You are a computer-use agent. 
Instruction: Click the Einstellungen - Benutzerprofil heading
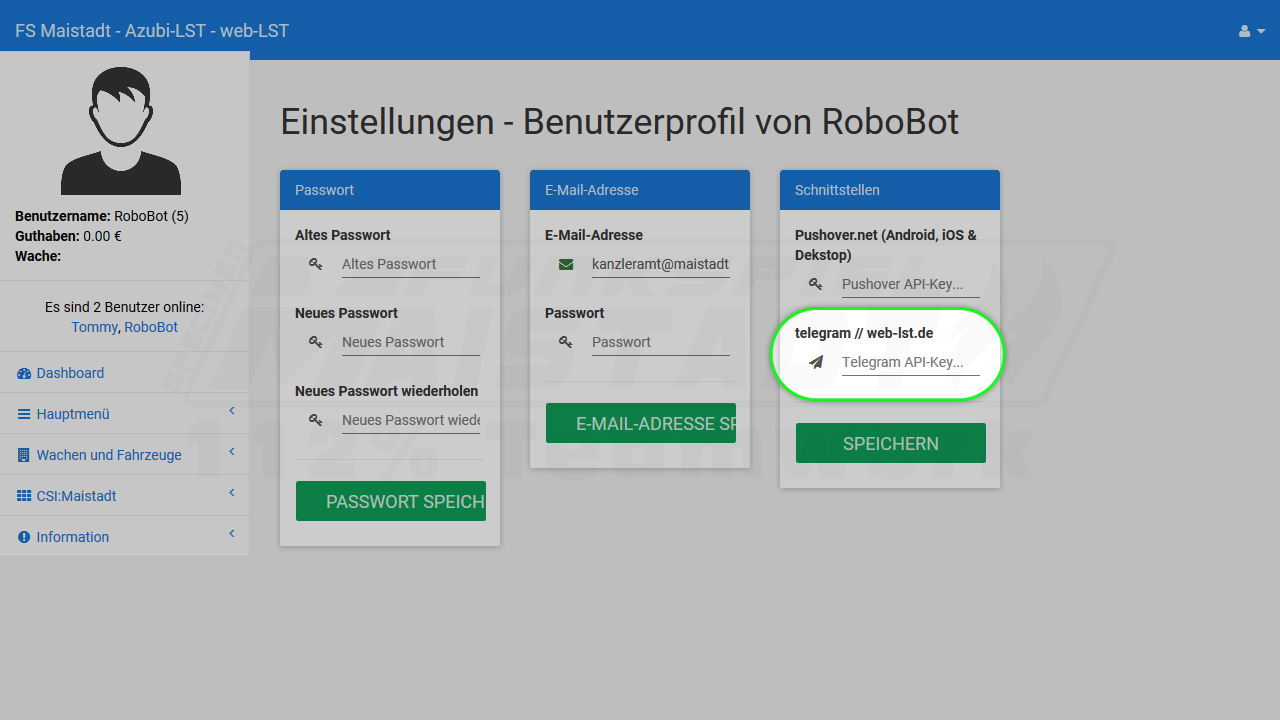pyautogui.click(x=620, y=122)
